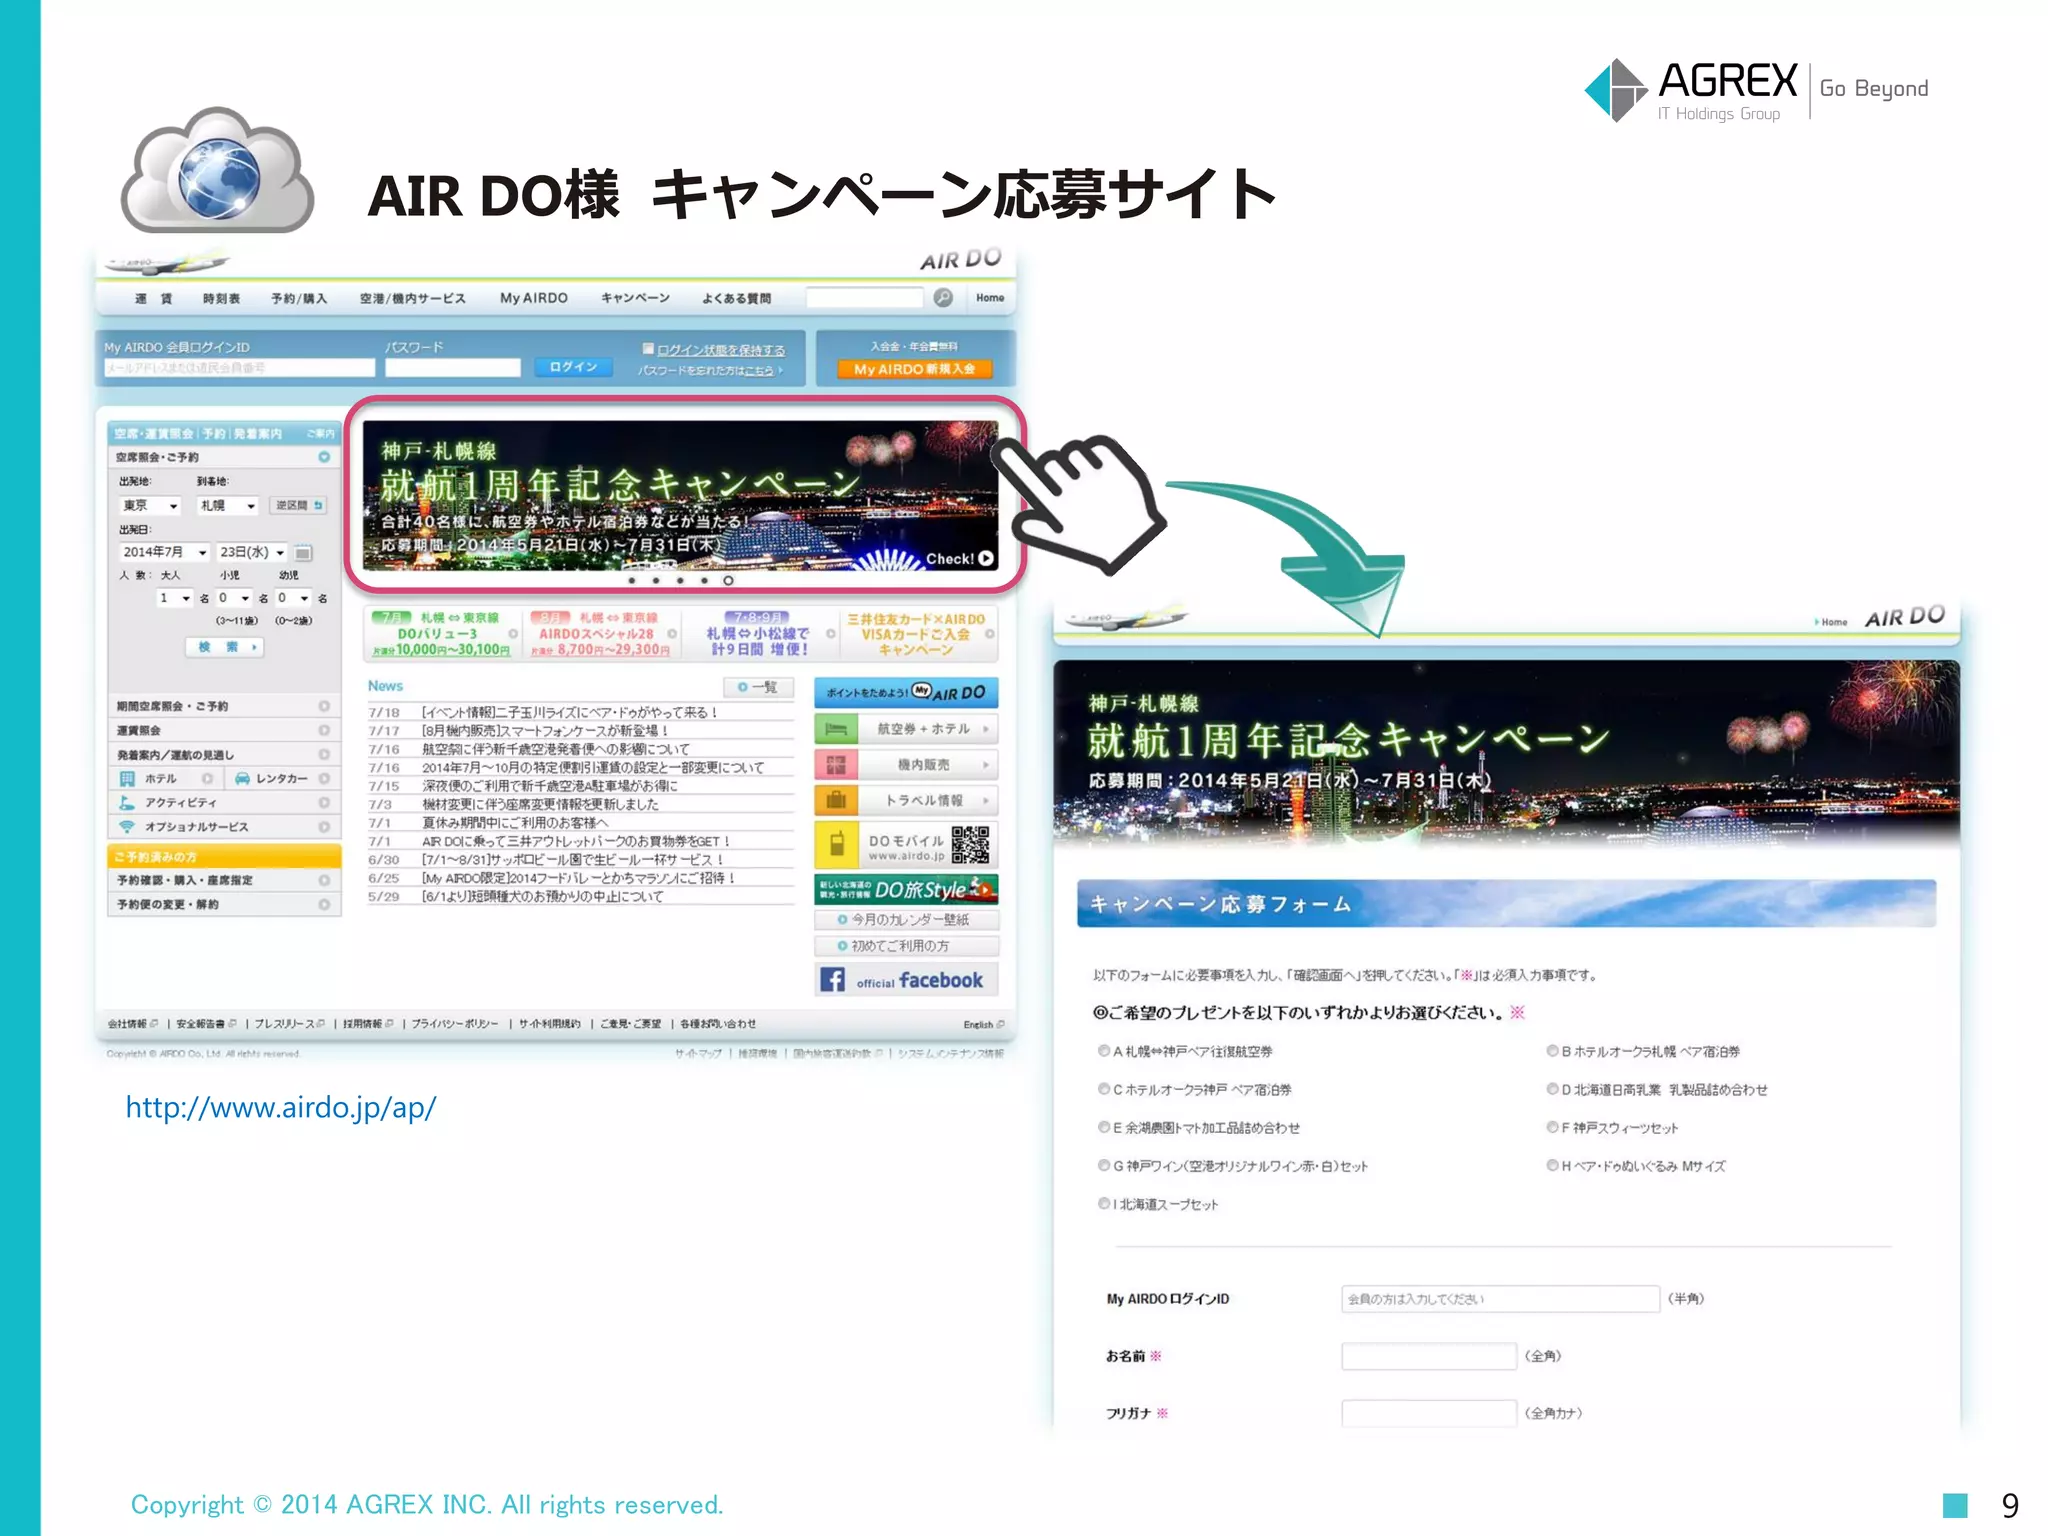The height and width of the screenshot is (1536, 2048).
Task: Select prize D Hokkaido Hidaka dairy assortment
Action: point(1553,1089)
